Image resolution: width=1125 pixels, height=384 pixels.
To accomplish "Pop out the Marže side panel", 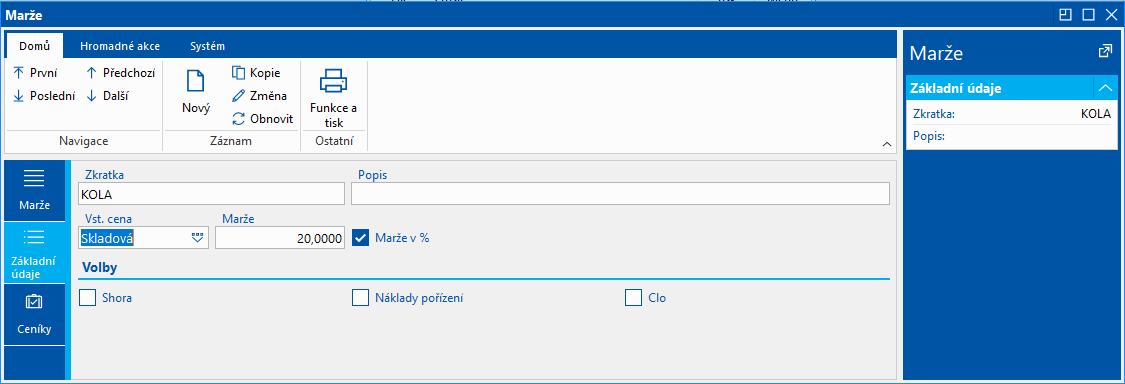I will click(x=1105, y=52).
